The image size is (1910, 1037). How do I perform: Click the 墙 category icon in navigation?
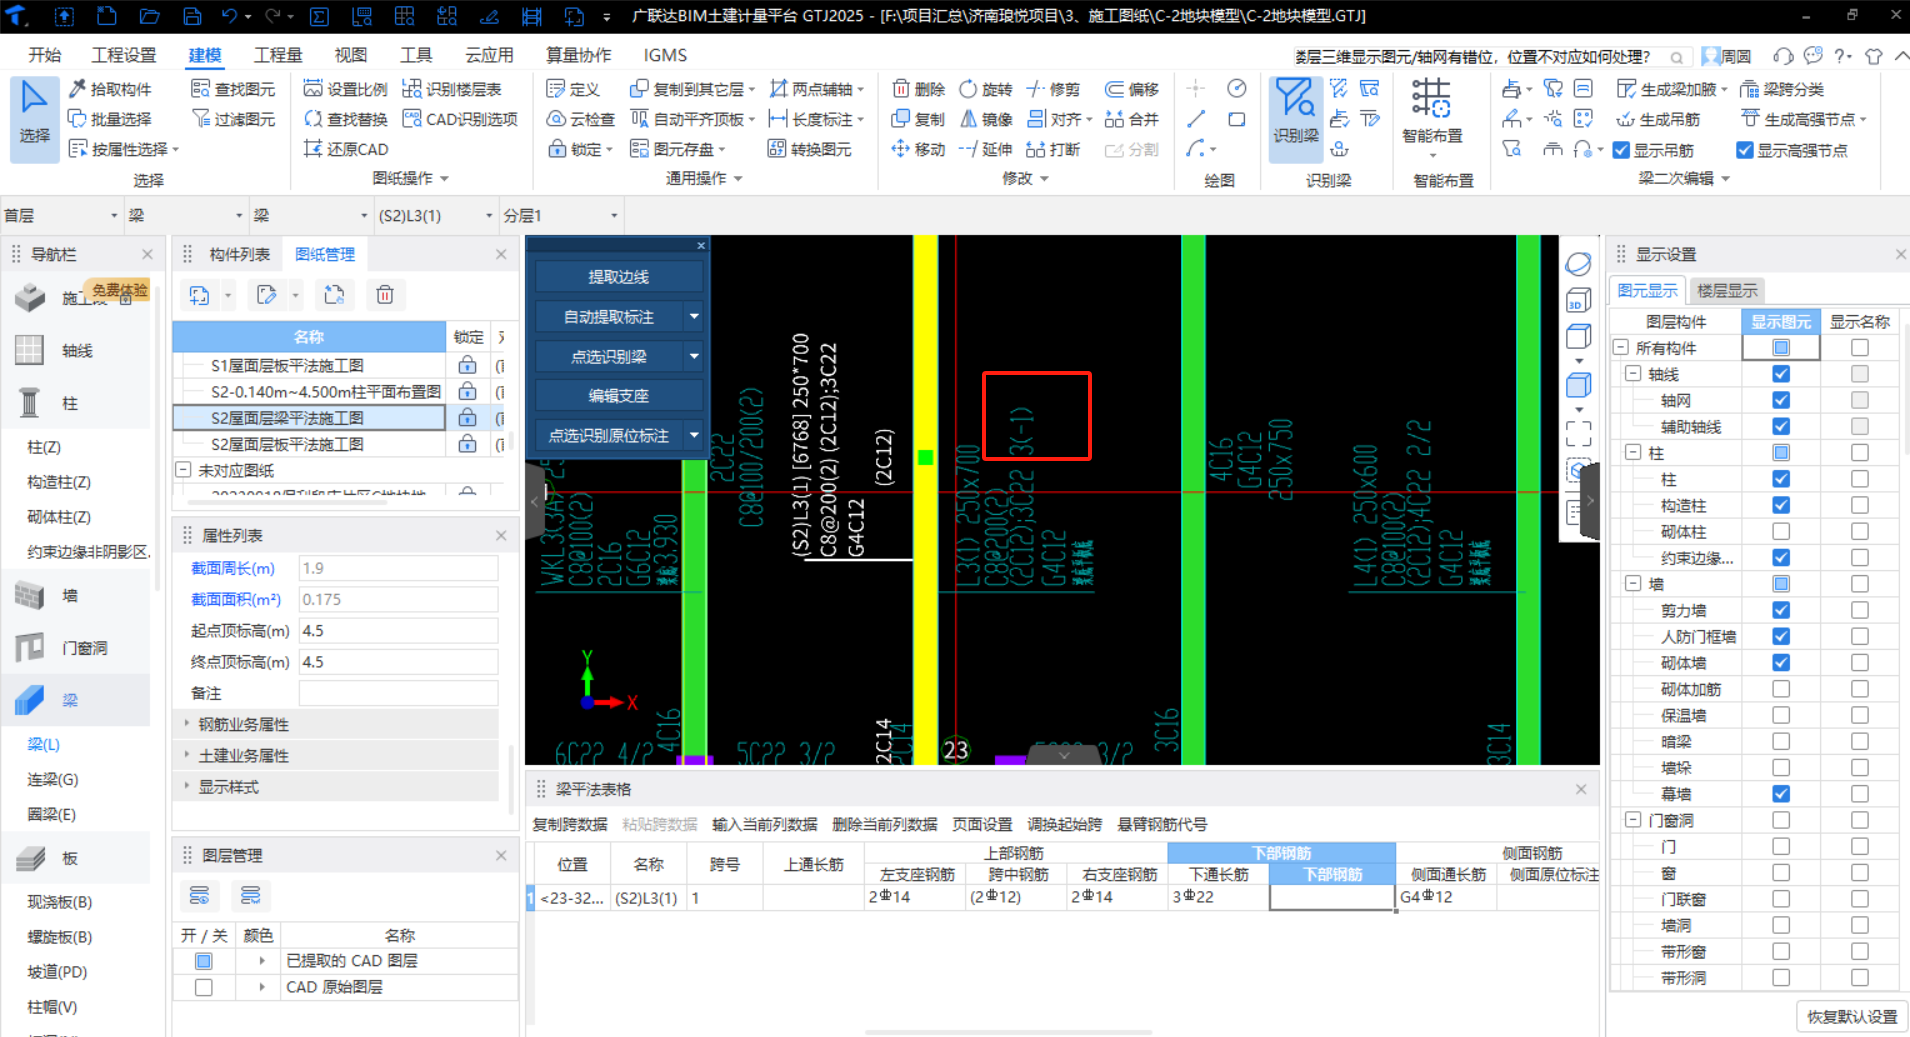point(30,596)
